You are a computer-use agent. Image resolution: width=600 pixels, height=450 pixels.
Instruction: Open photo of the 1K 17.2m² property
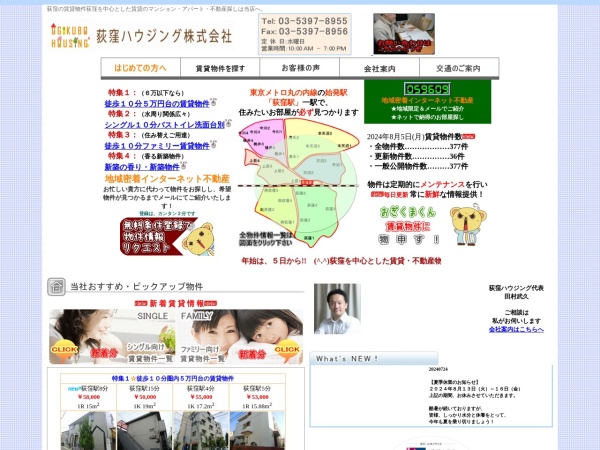[x=201, y=430]
